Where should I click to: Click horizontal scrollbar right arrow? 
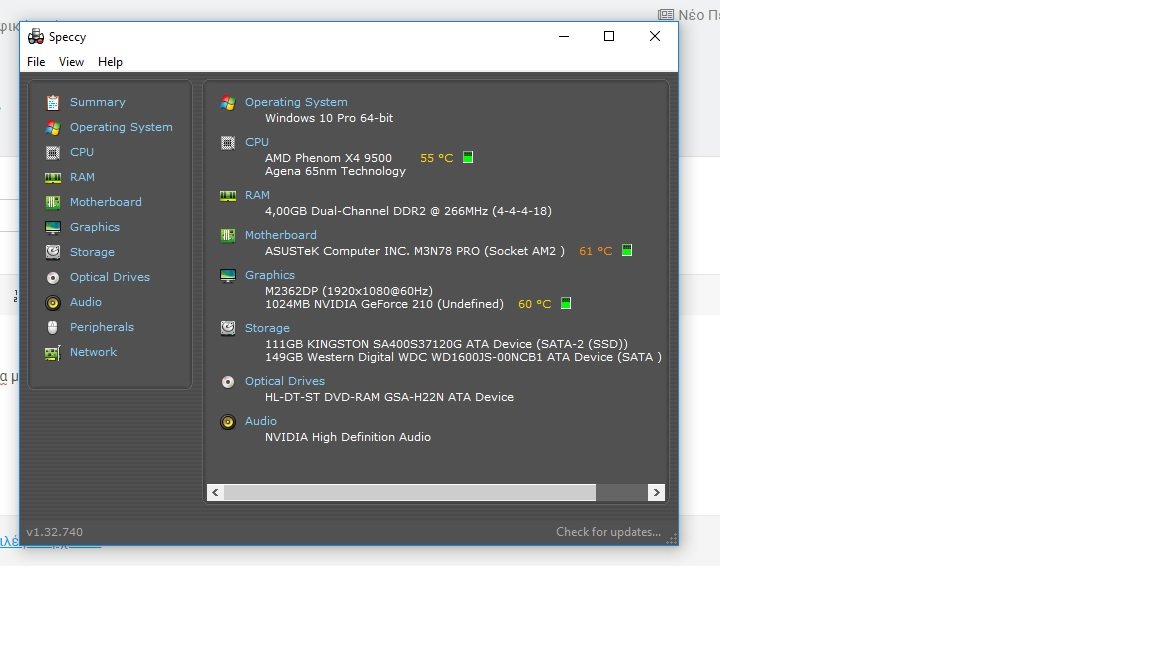coord(656,492)
